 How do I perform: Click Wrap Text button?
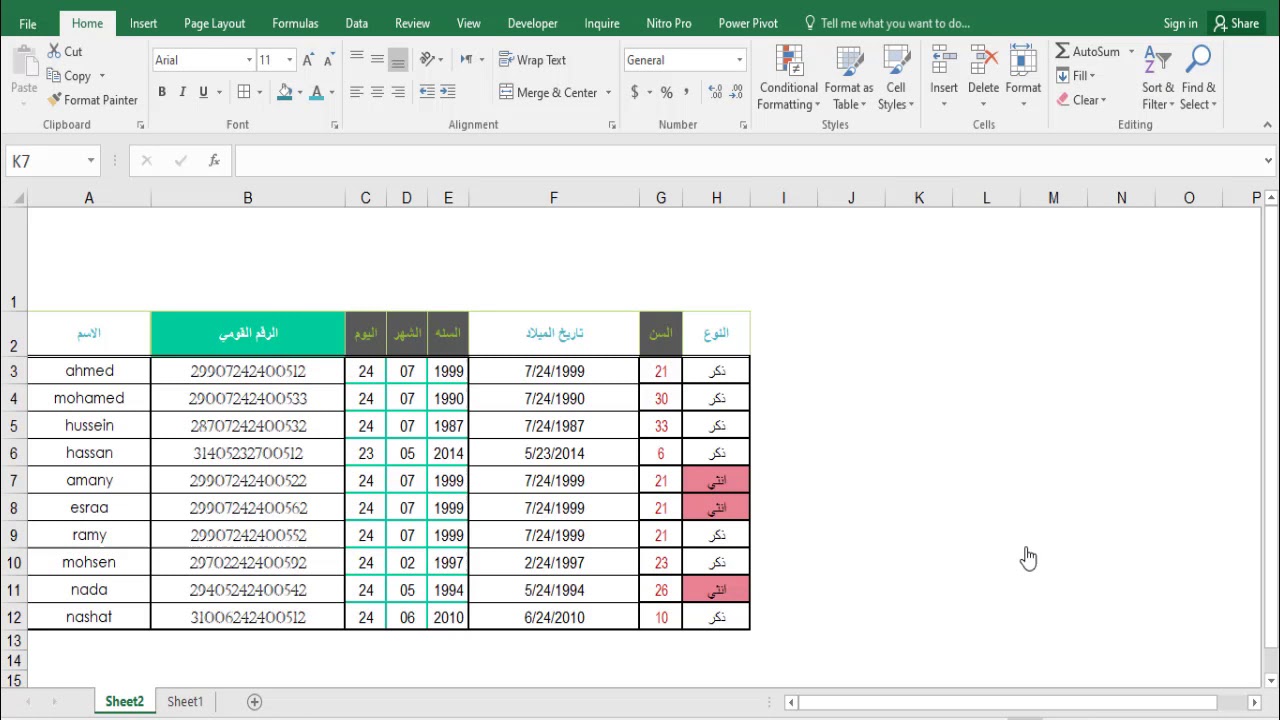(533, 60)
